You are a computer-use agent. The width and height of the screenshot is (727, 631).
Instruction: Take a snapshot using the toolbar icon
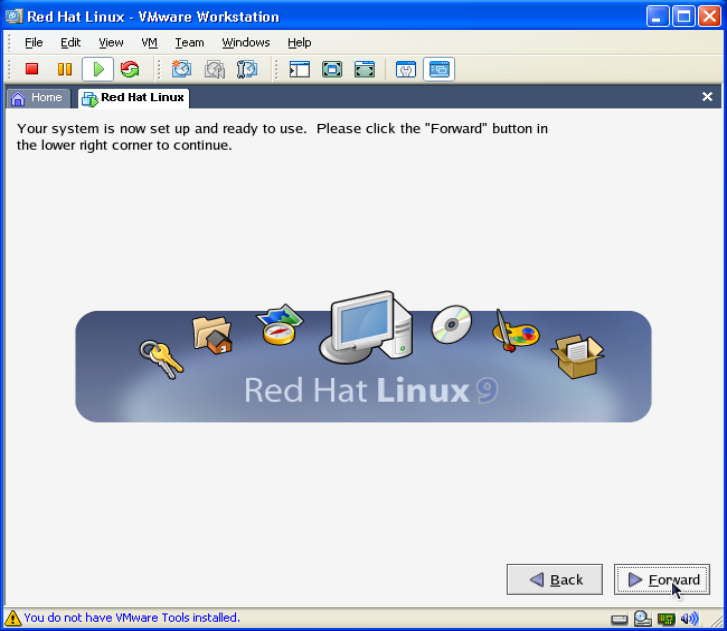click(x=181, y=69)
